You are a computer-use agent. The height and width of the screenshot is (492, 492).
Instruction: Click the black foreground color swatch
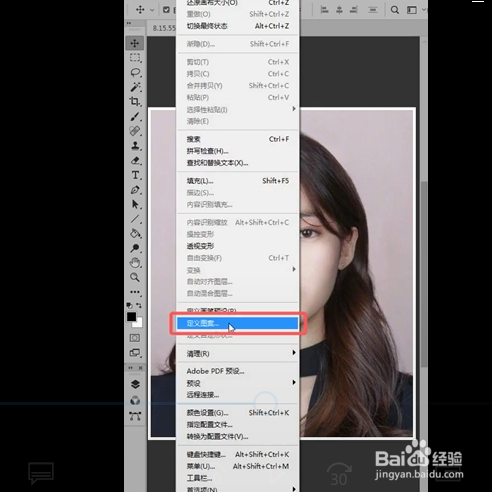point(131,317)
